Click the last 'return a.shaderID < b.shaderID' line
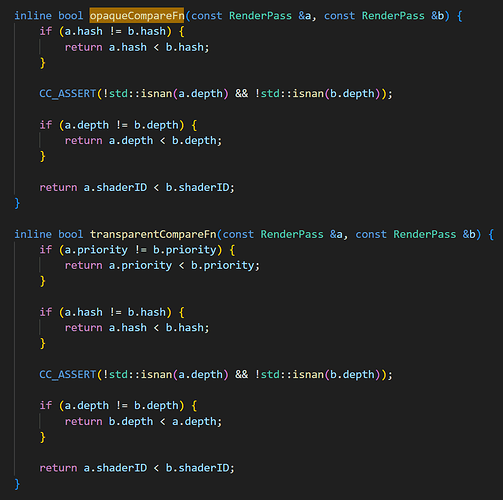The image size is (503, 500). point(137,468)
